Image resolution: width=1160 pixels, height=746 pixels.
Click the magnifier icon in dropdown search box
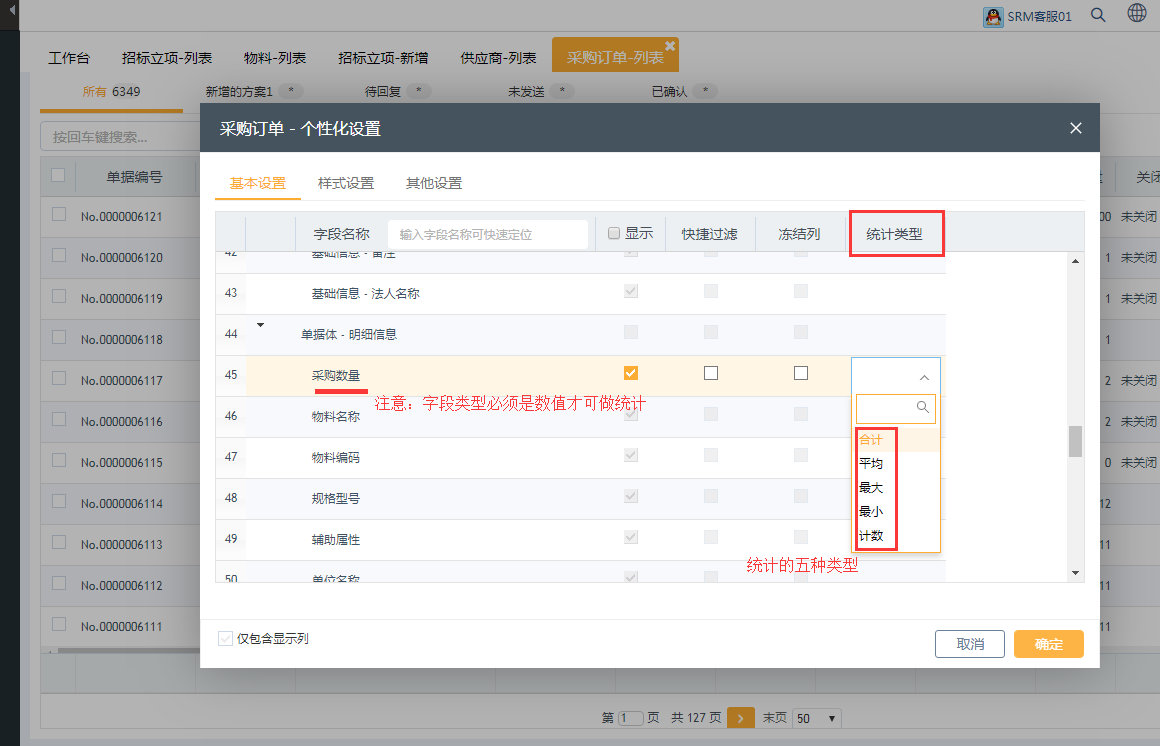pyautogui.click(x=923, y=407)
